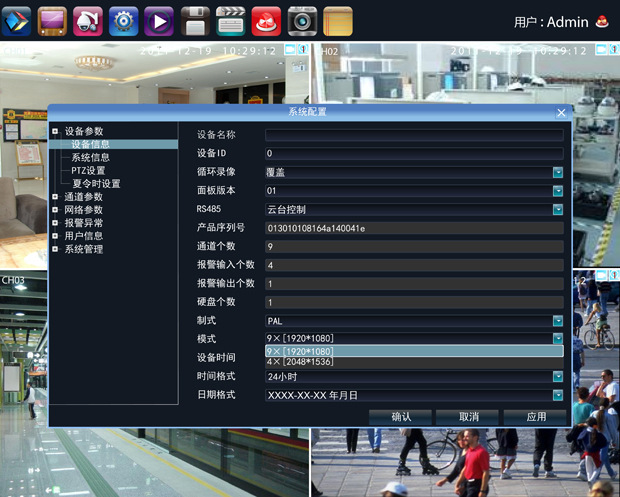Click the 确认 button
The image size is (620, 497).
[x=400, y=417]
